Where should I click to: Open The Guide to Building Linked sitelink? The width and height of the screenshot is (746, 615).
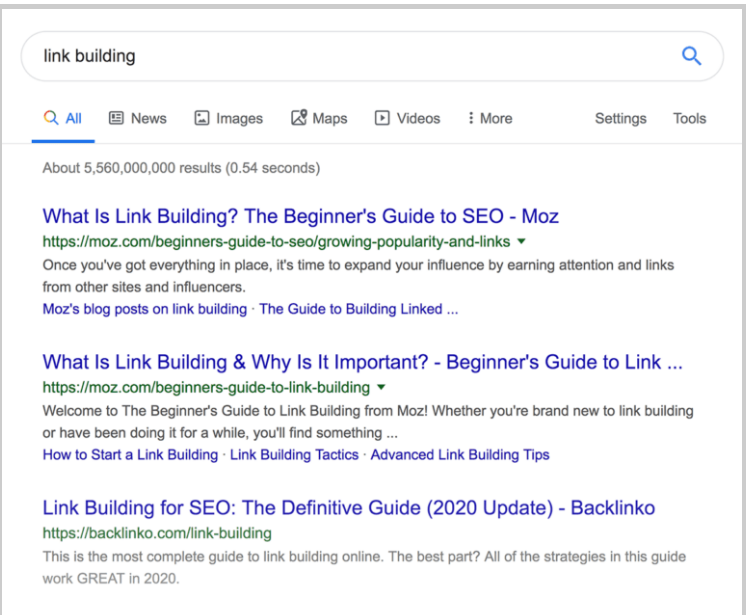click(358, 309)
